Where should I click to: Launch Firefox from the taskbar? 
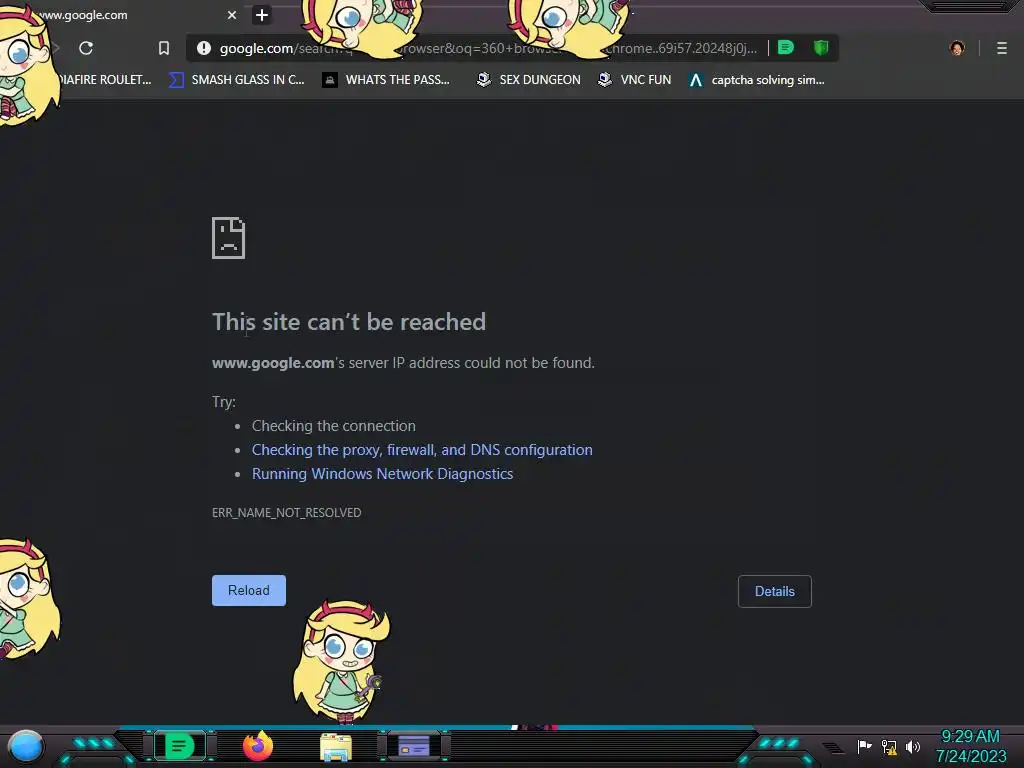coord(258,746)
